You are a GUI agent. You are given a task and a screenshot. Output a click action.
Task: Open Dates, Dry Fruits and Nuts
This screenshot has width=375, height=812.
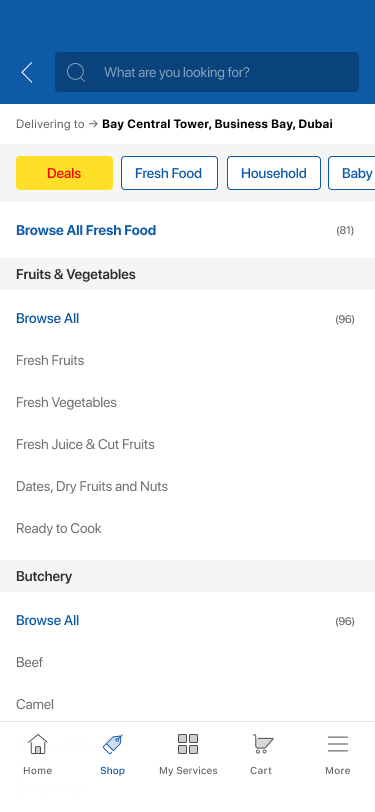coord(92,486)
